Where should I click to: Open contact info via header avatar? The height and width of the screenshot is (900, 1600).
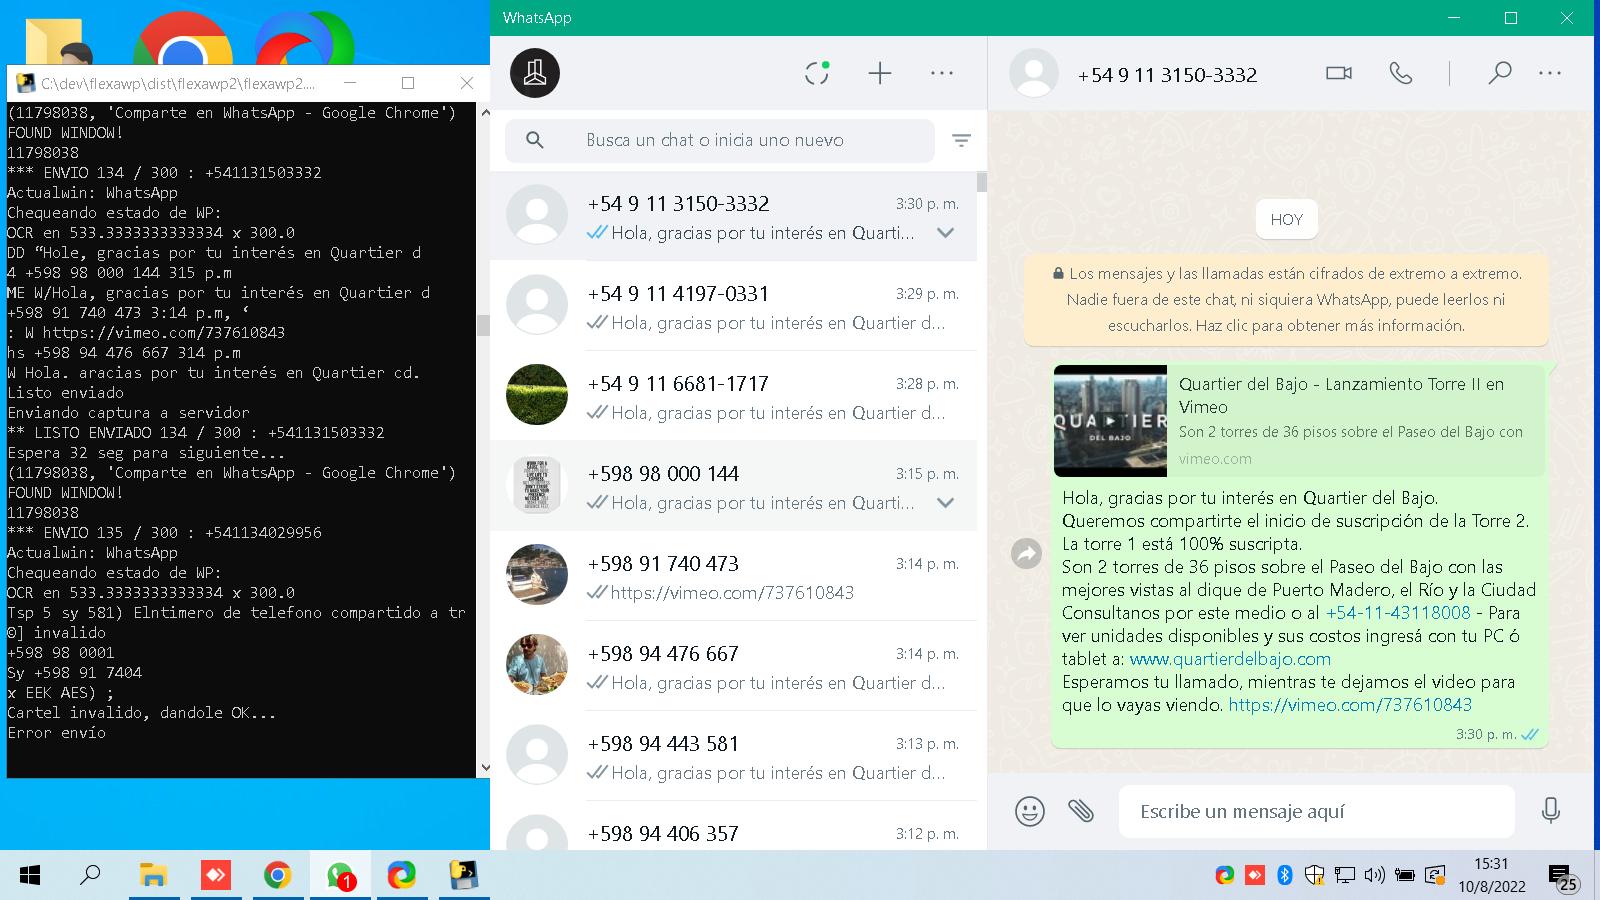pyautogui.click(x=1034, y=74)
